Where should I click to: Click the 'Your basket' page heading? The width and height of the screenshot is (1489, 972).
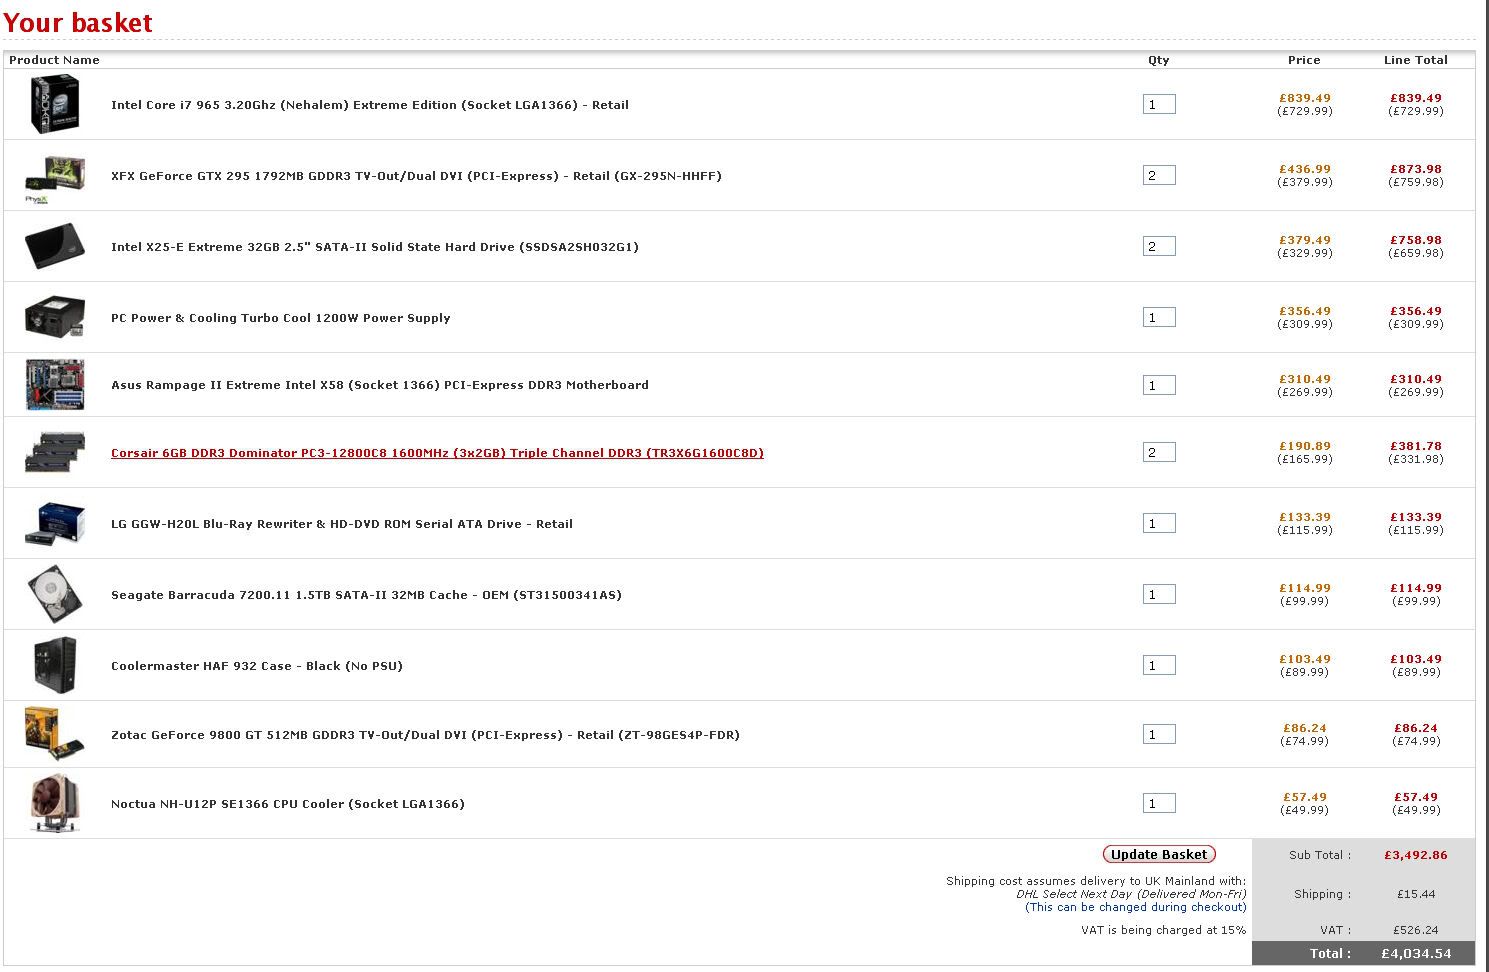[x=78, y=22]
